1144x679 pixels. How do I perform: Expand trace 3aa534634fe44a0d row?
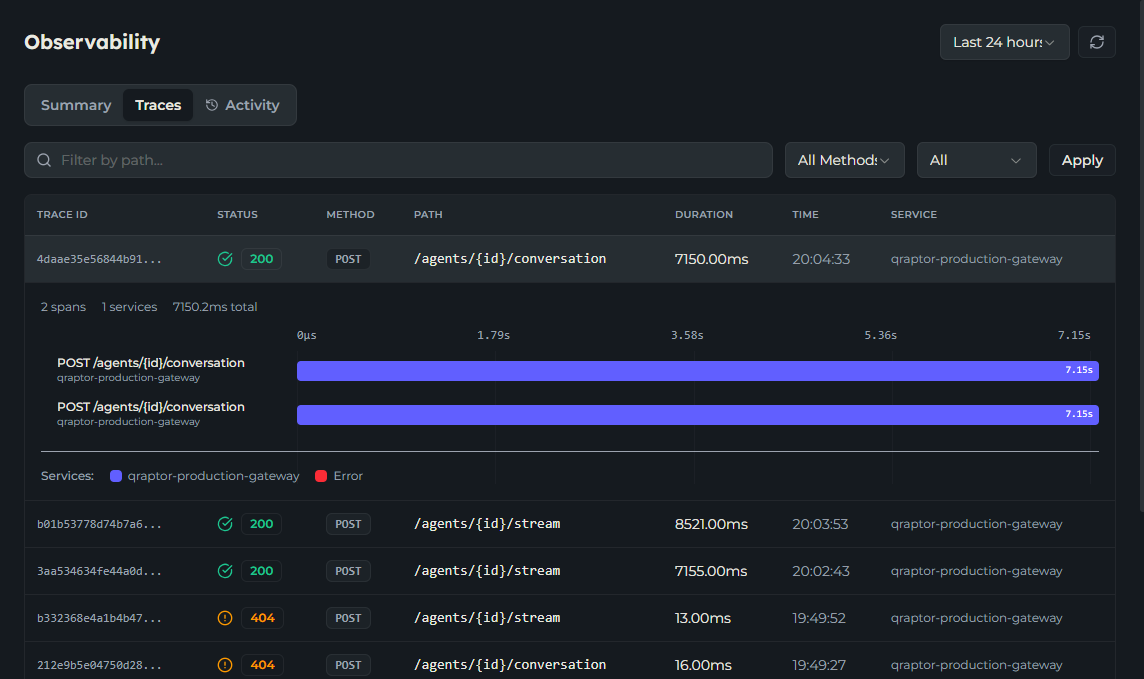coord(570,571)
